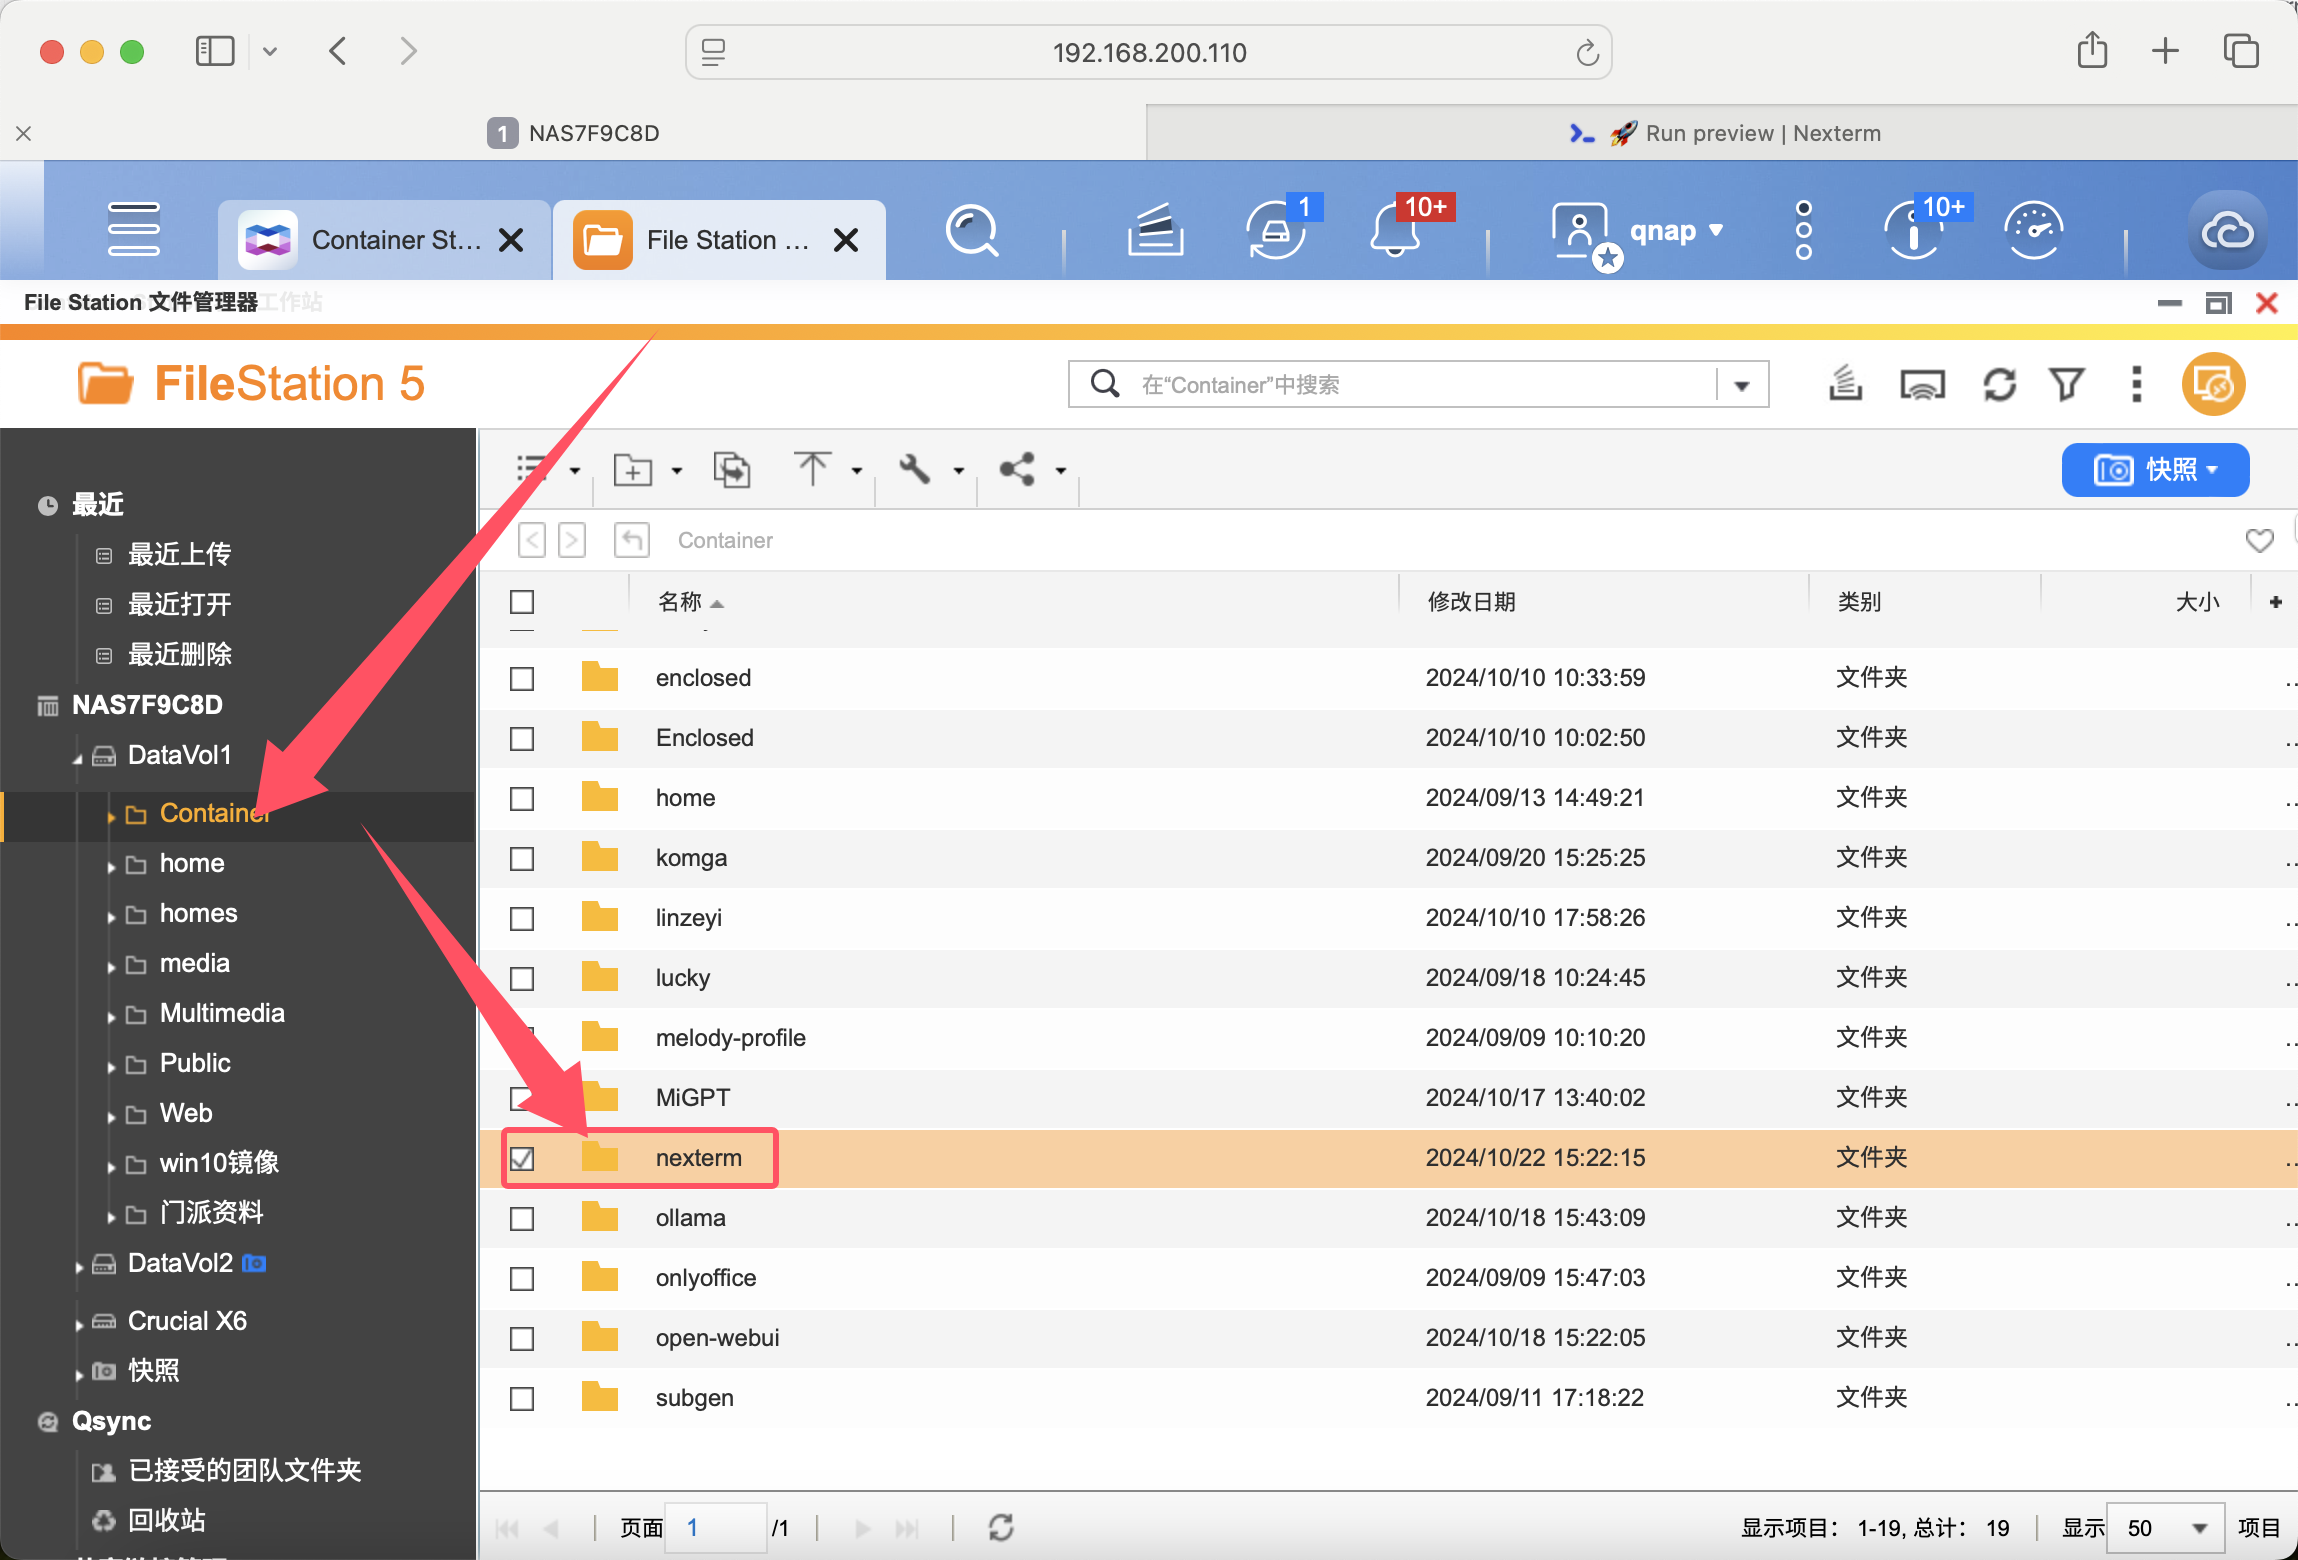Viewport: 2298px width, 1560px height.
Task: Click the copy files toolbar icon
Action: (x=731, y=469)
